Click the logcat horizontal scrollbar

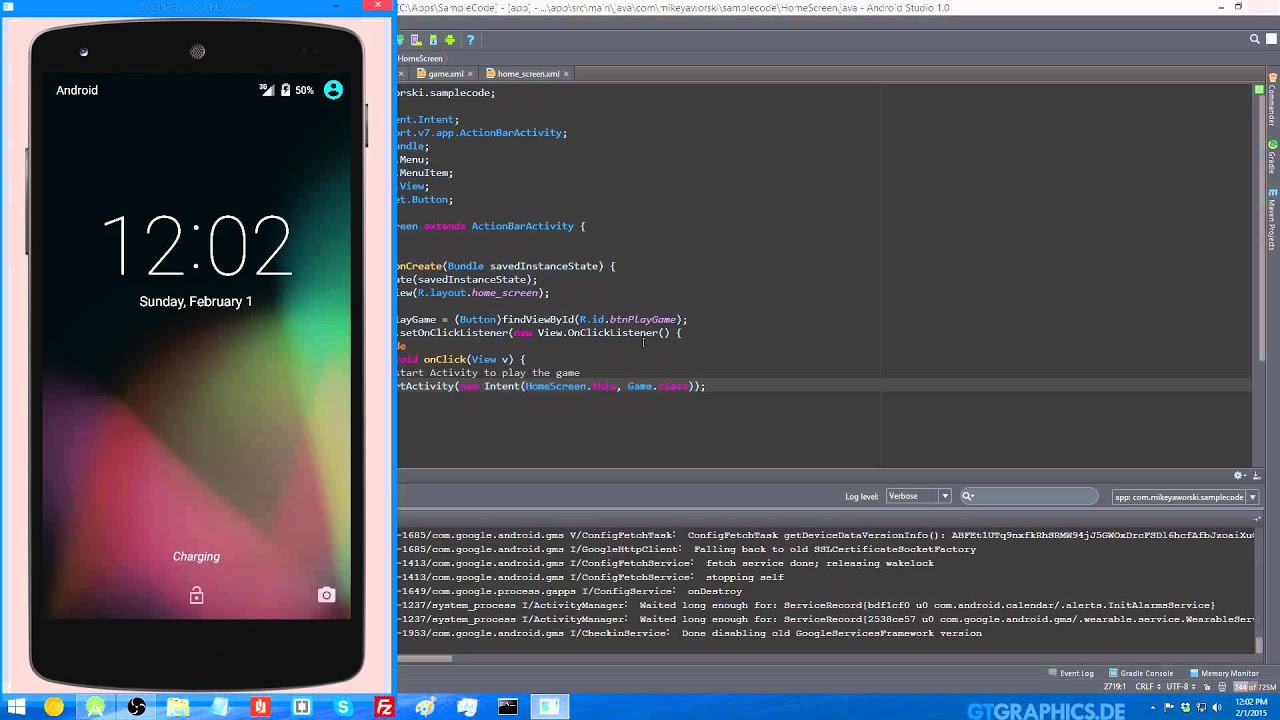point(425,658)
